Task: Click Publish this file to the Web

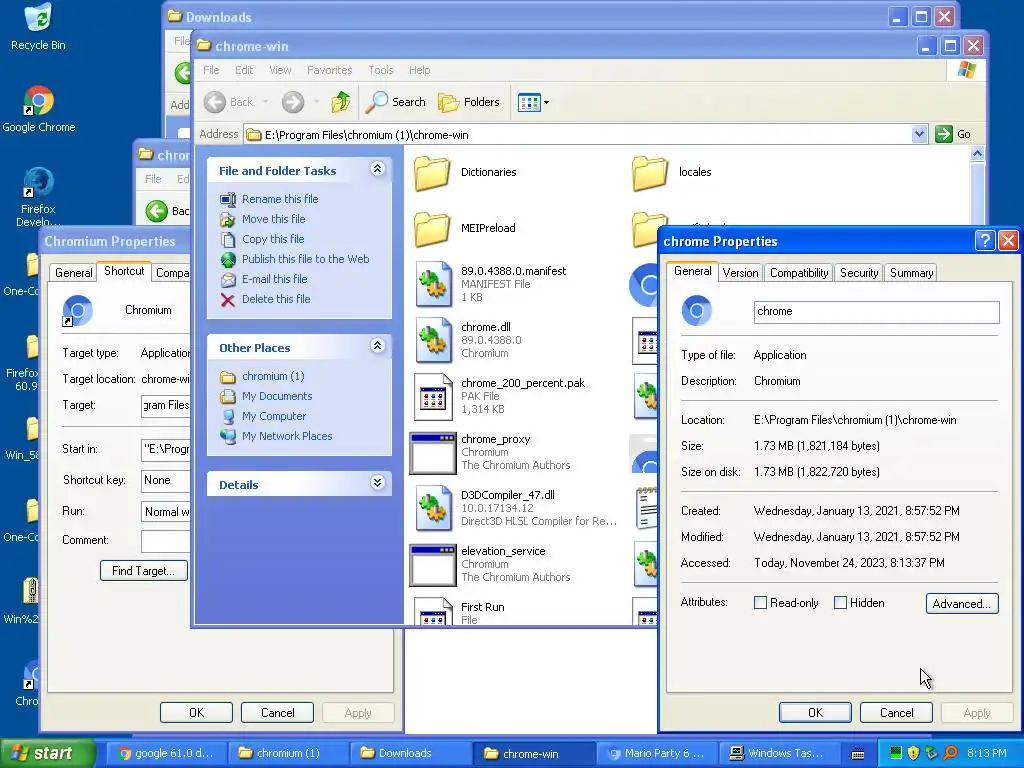Action: click(x=306, y=259)
